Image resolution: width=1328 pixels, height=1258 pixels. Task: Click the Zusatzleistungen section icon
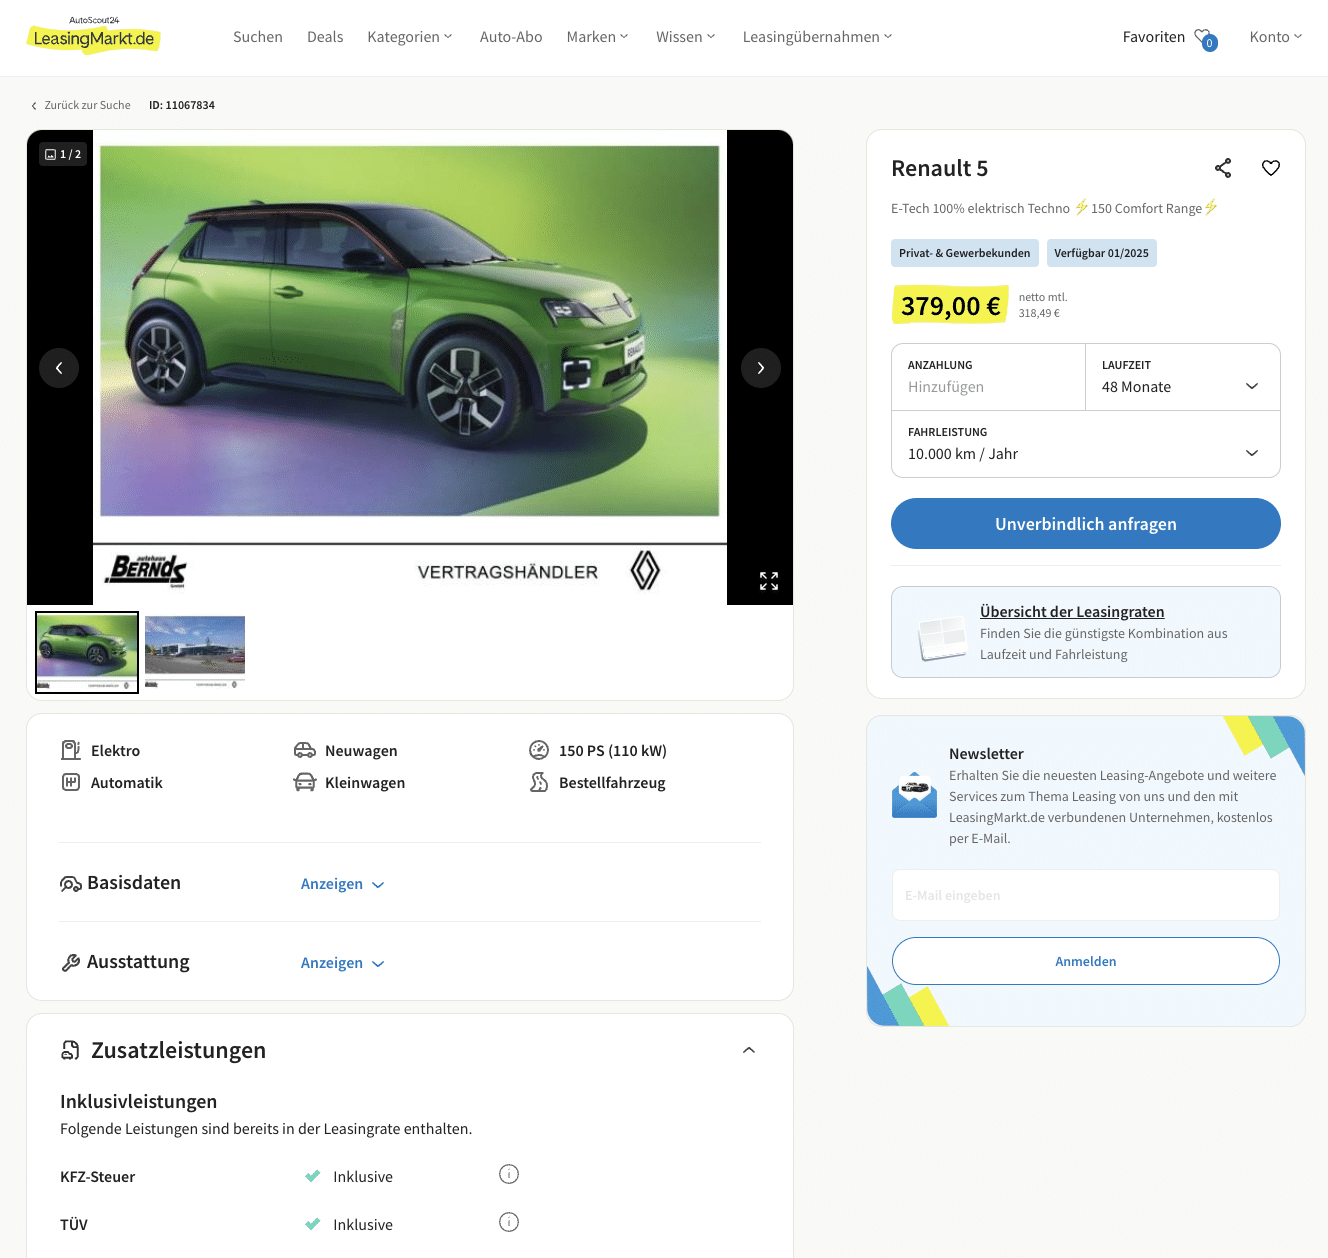pyautogui.click(x=71, y=1050)
